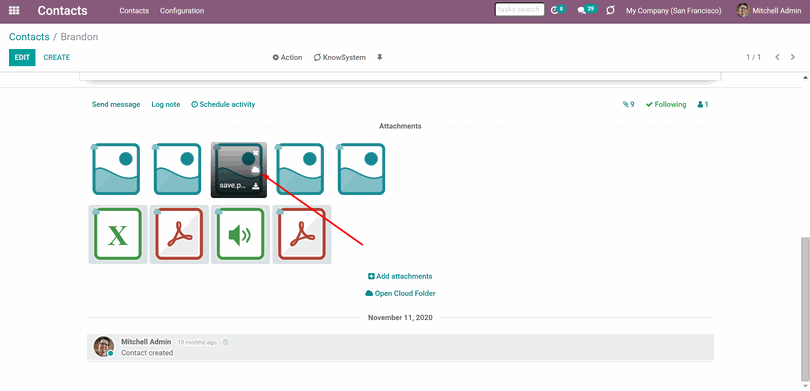Download the save.p... attachment
This screenshot has width=810, height=391.
(255, 186)
